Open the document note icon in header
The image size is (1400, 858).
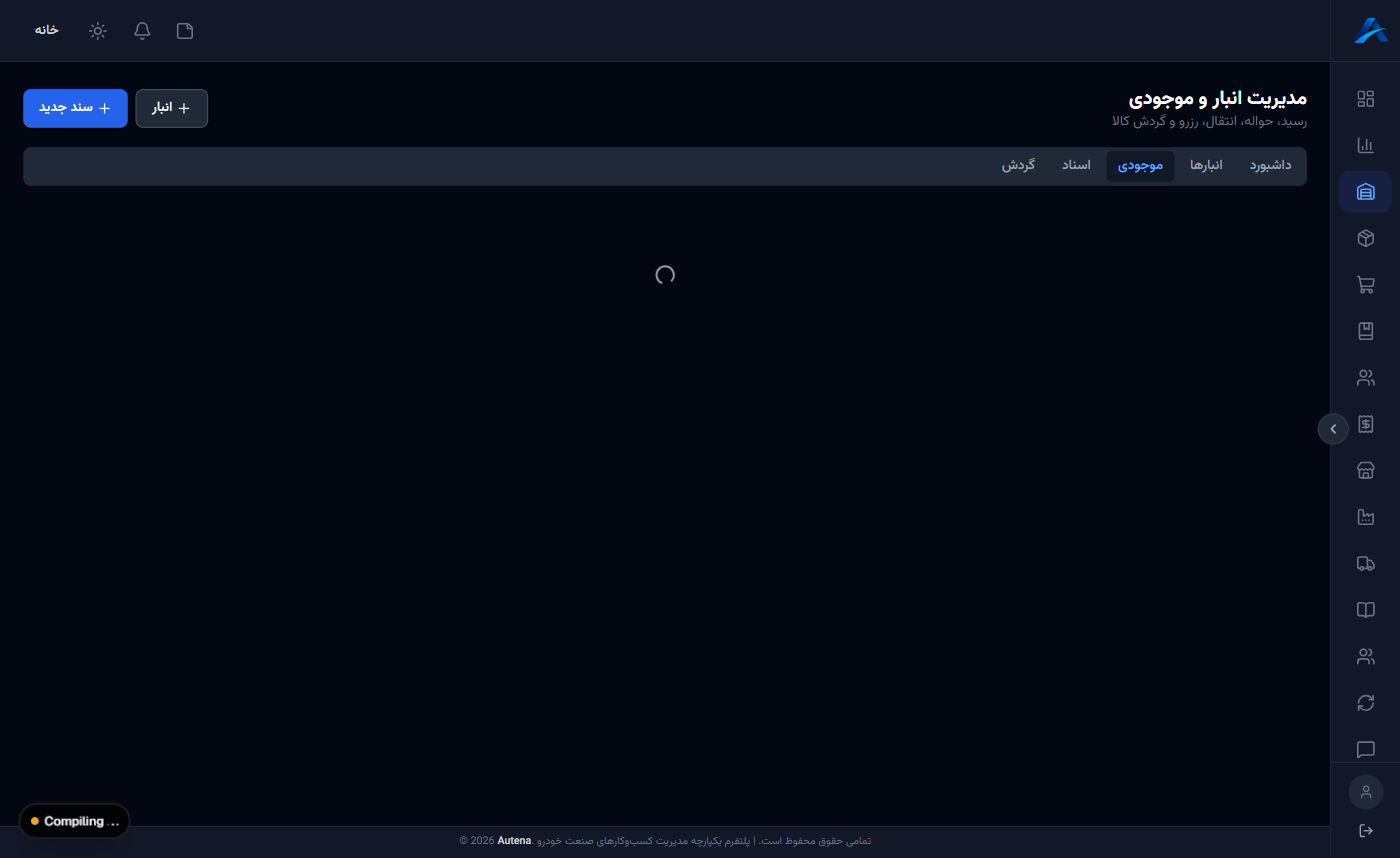point(185,31)
